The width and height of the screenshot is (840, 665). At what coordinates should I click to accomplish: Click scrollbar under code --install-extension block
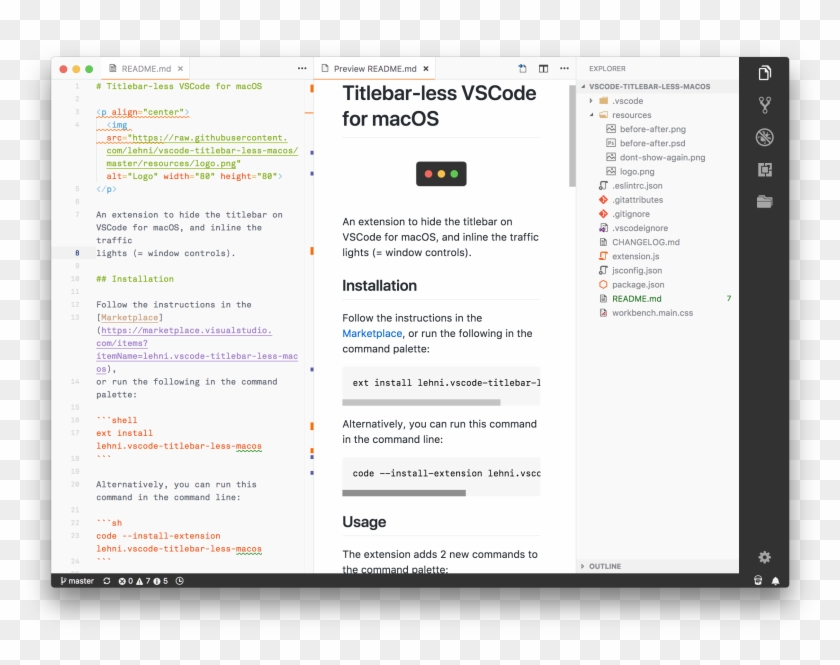click(404, 493)
